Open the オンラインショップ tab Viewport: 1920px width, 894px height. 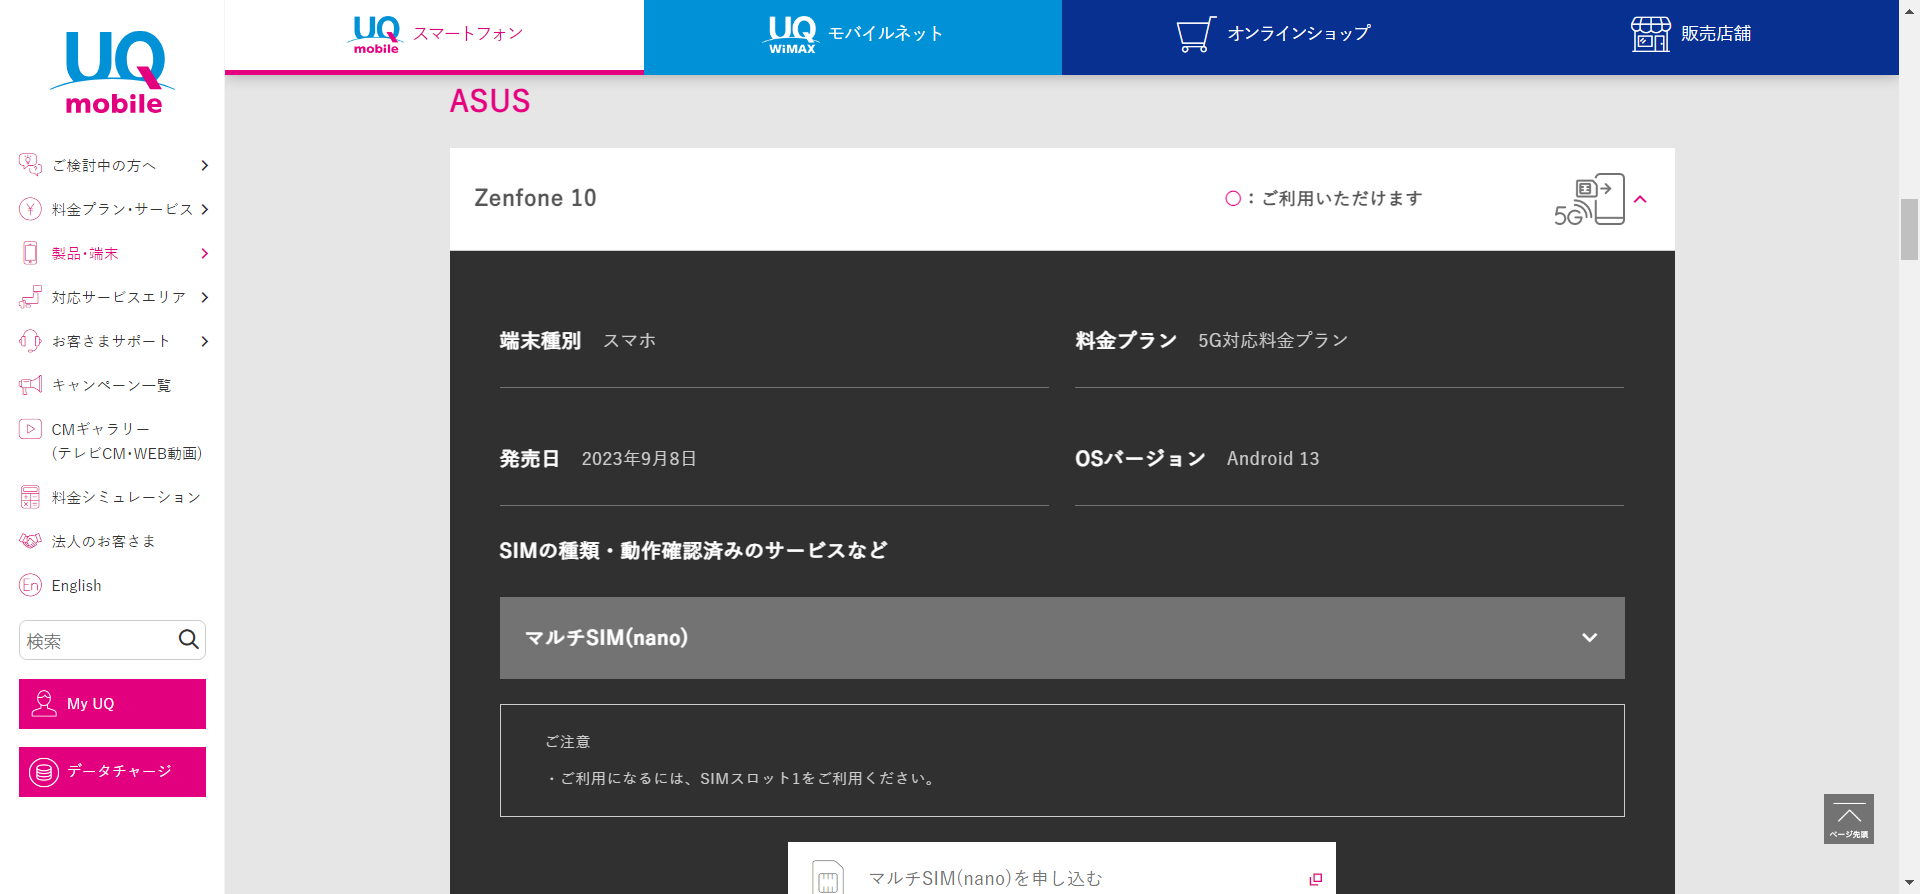pos(1271,36)
